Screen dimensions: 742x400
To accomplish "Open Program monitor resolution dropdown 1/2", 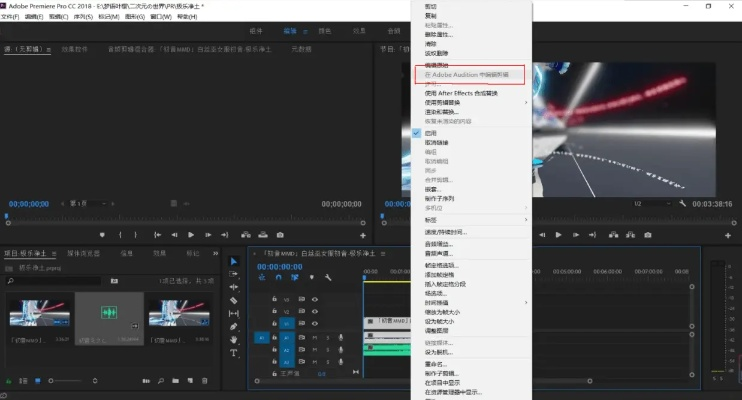I will pyautogui.click(x=653, y=204).
